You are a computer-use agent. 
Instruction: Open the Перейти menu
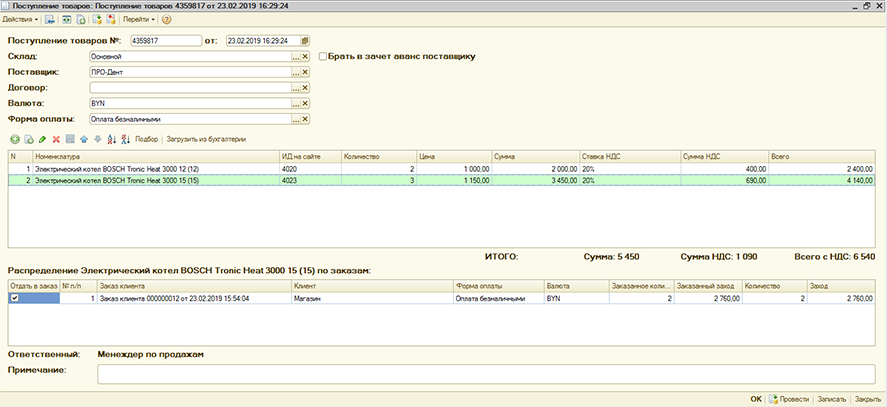click(137, 19)
